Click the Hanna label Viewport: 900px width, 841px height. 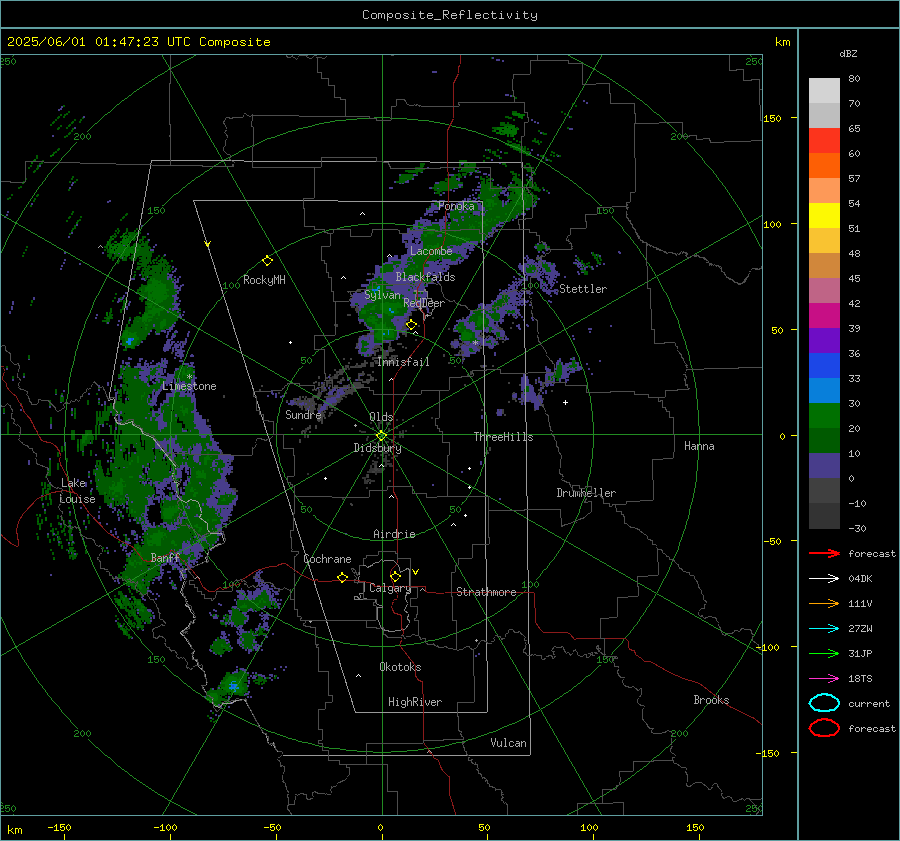point(699,446)
